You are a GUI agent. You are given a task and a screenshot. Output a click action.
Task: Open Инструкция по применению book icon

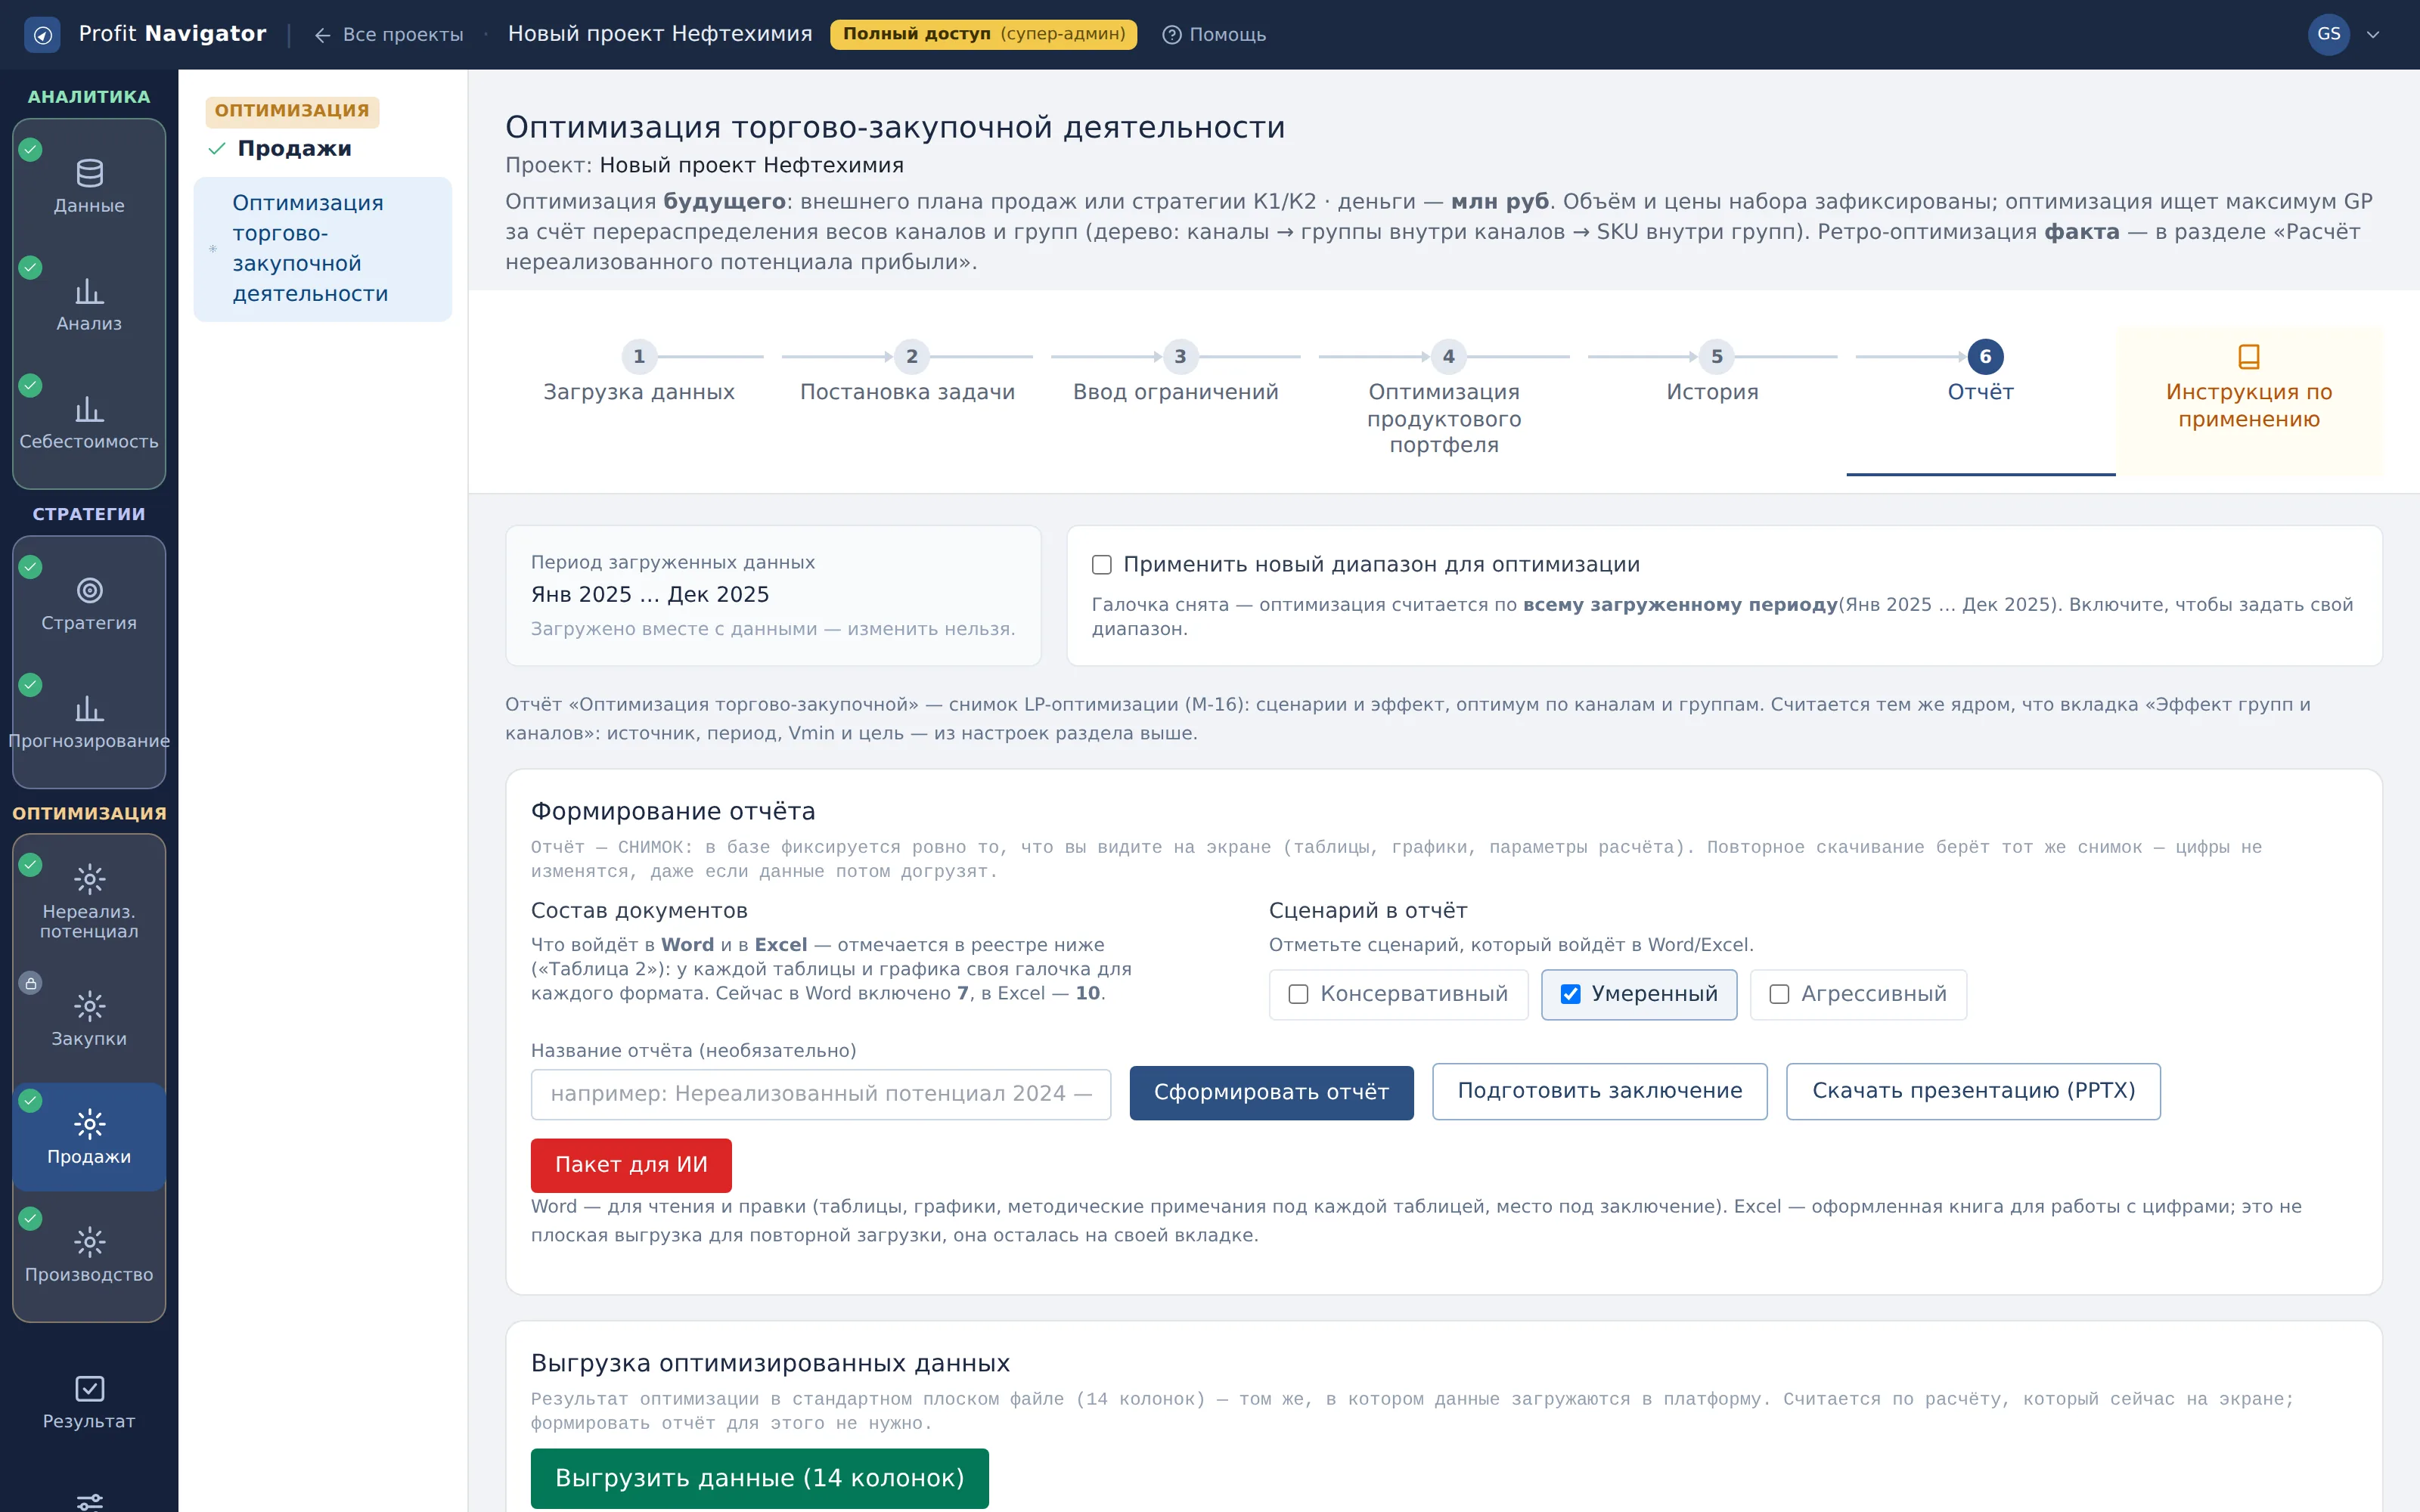[x=2249, y=356]
